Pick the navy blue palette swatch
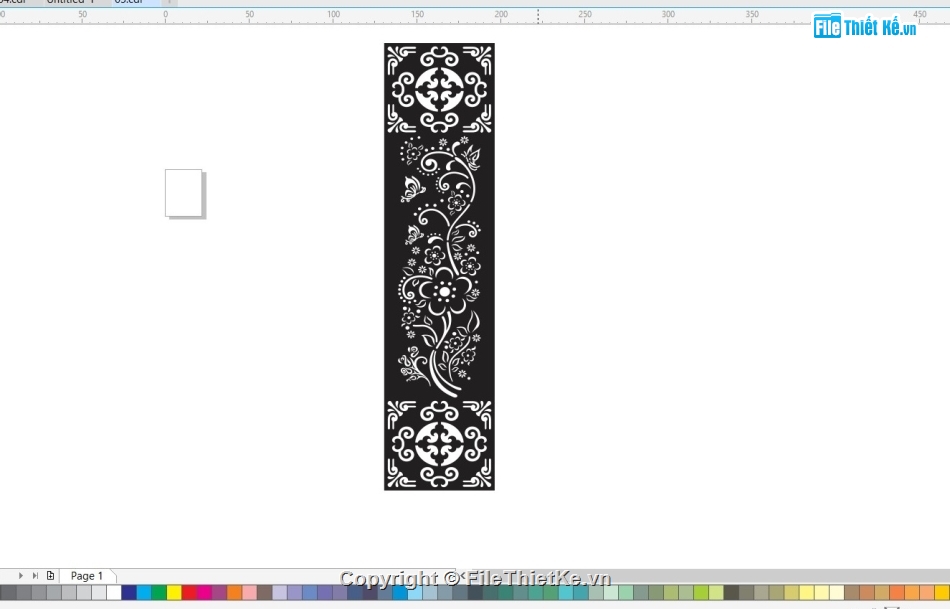 [128, 592]
